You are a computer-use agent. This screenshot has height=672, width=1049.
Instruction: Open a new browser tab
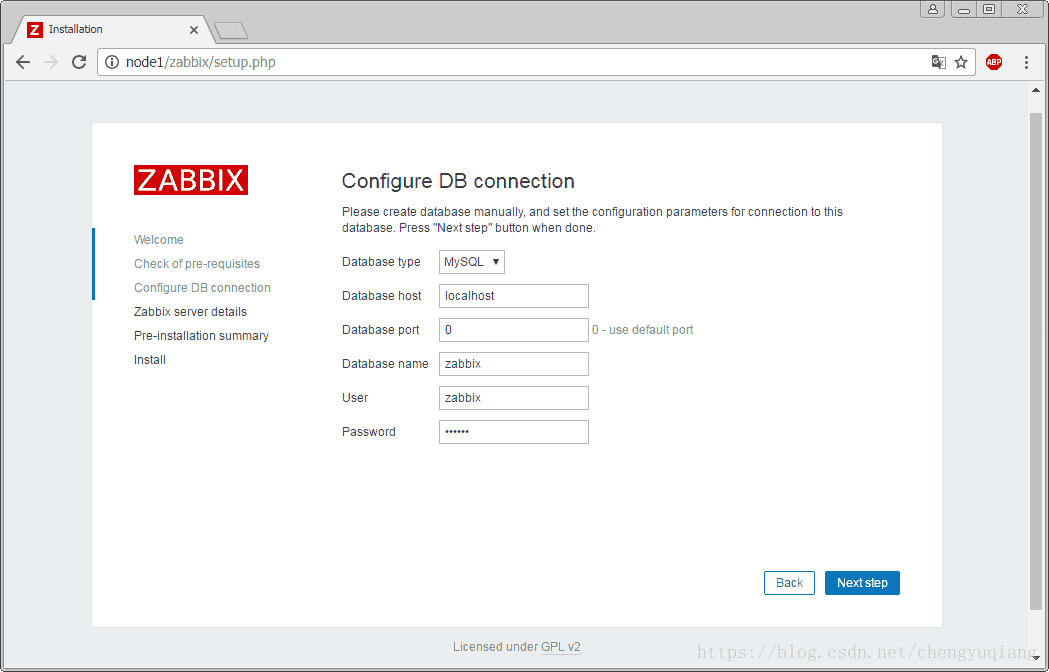pyautogui.click(x=231, y=30)
